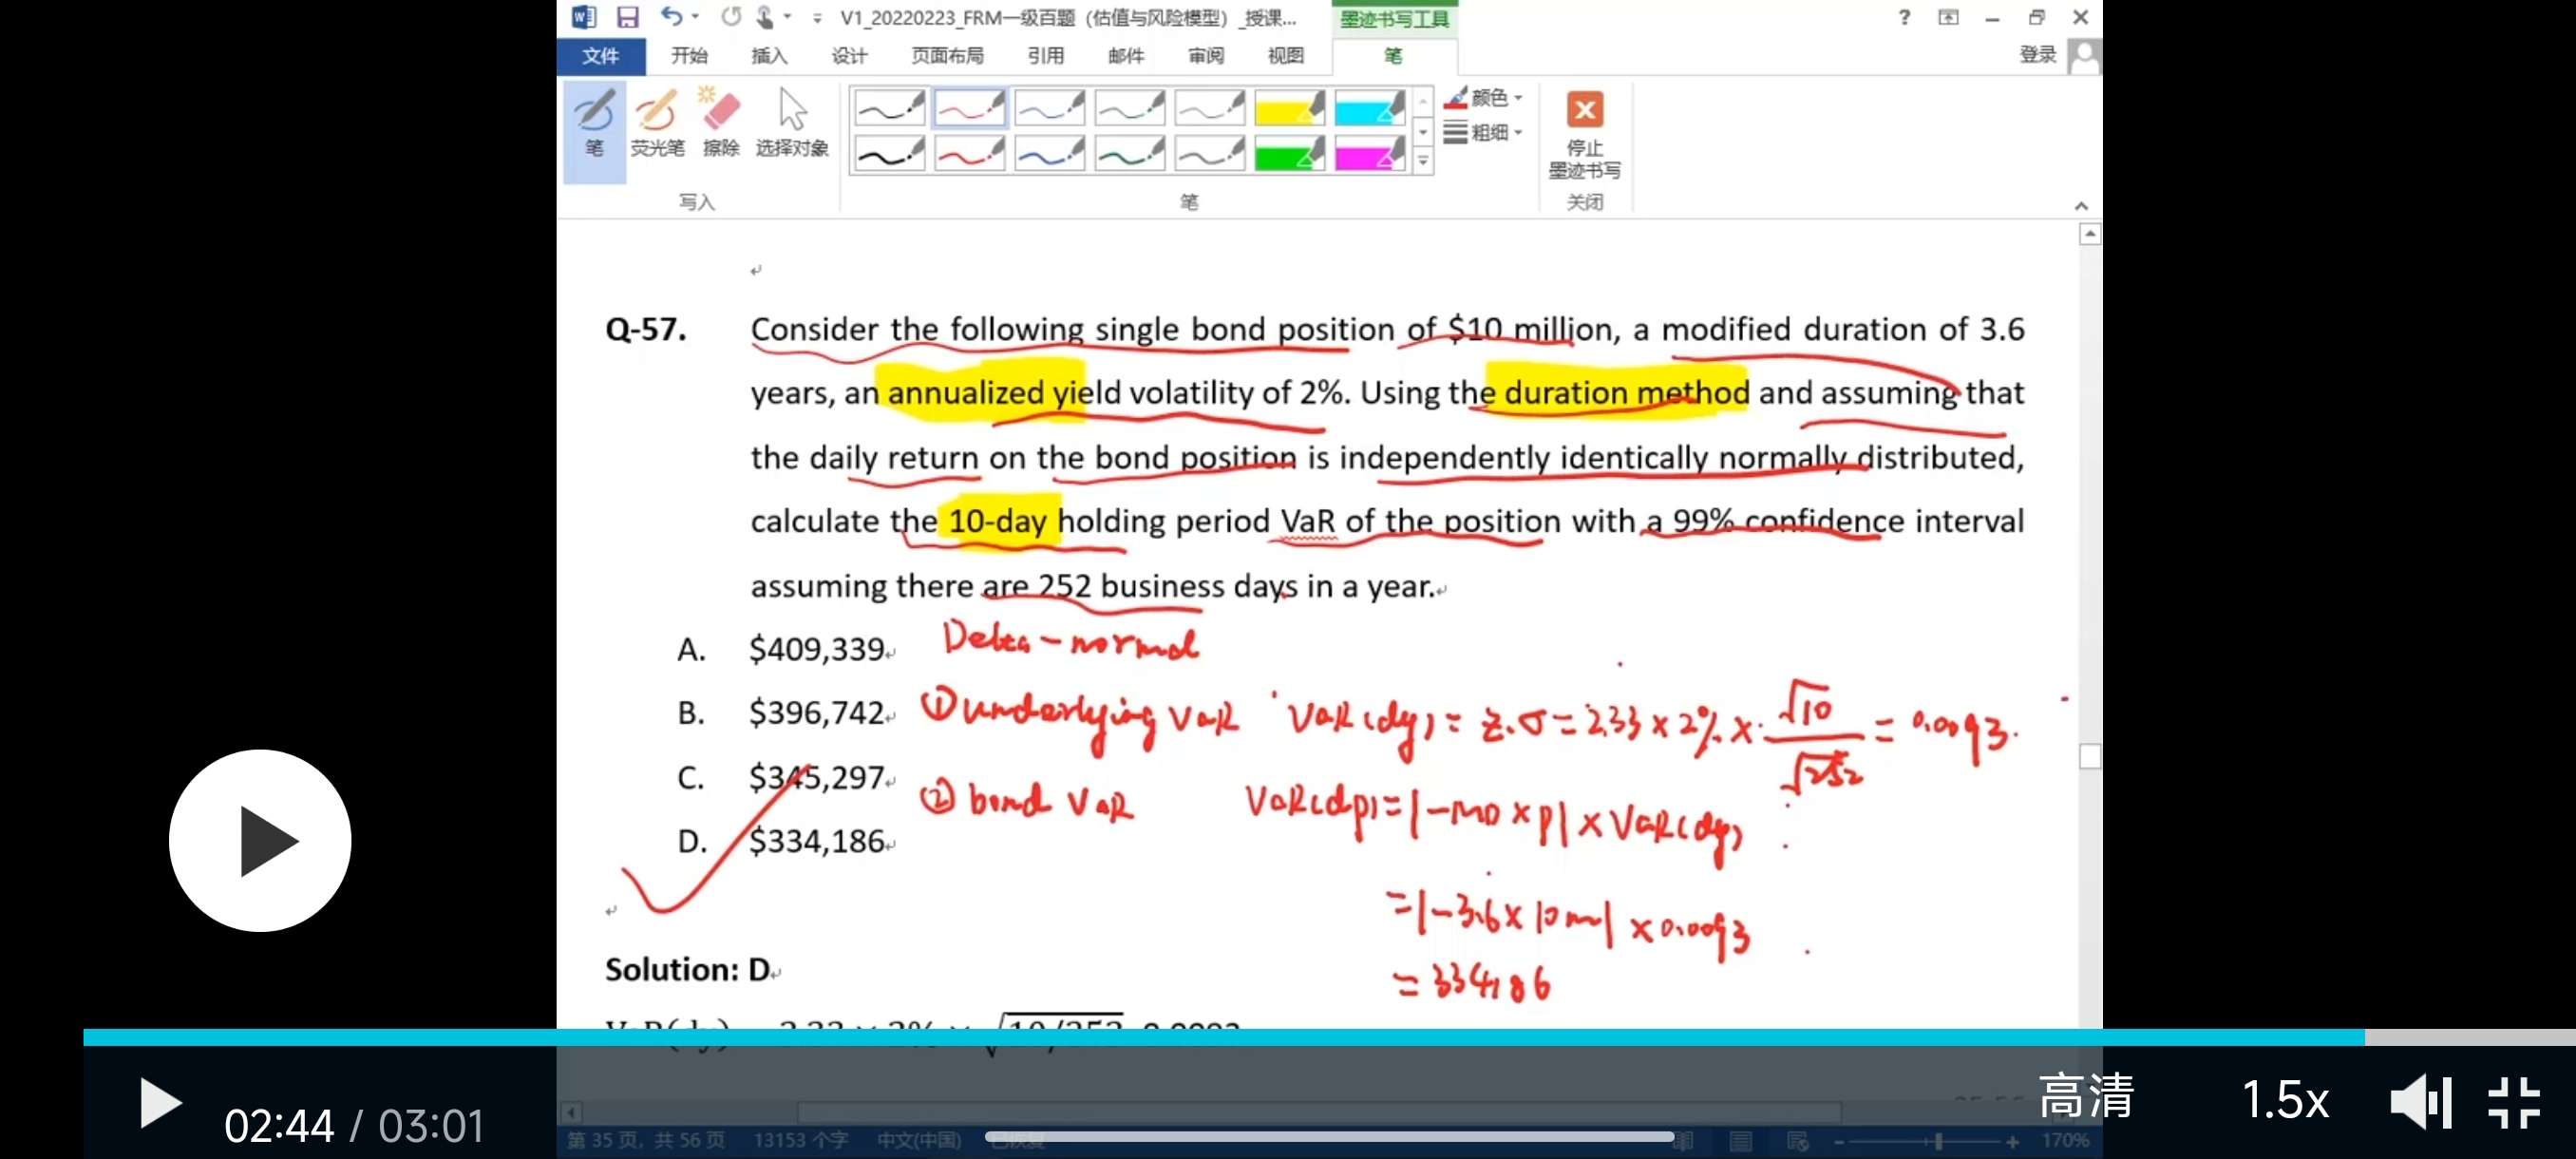
Task: Switch to the 设计 Design tab
Action: (849, 56)
